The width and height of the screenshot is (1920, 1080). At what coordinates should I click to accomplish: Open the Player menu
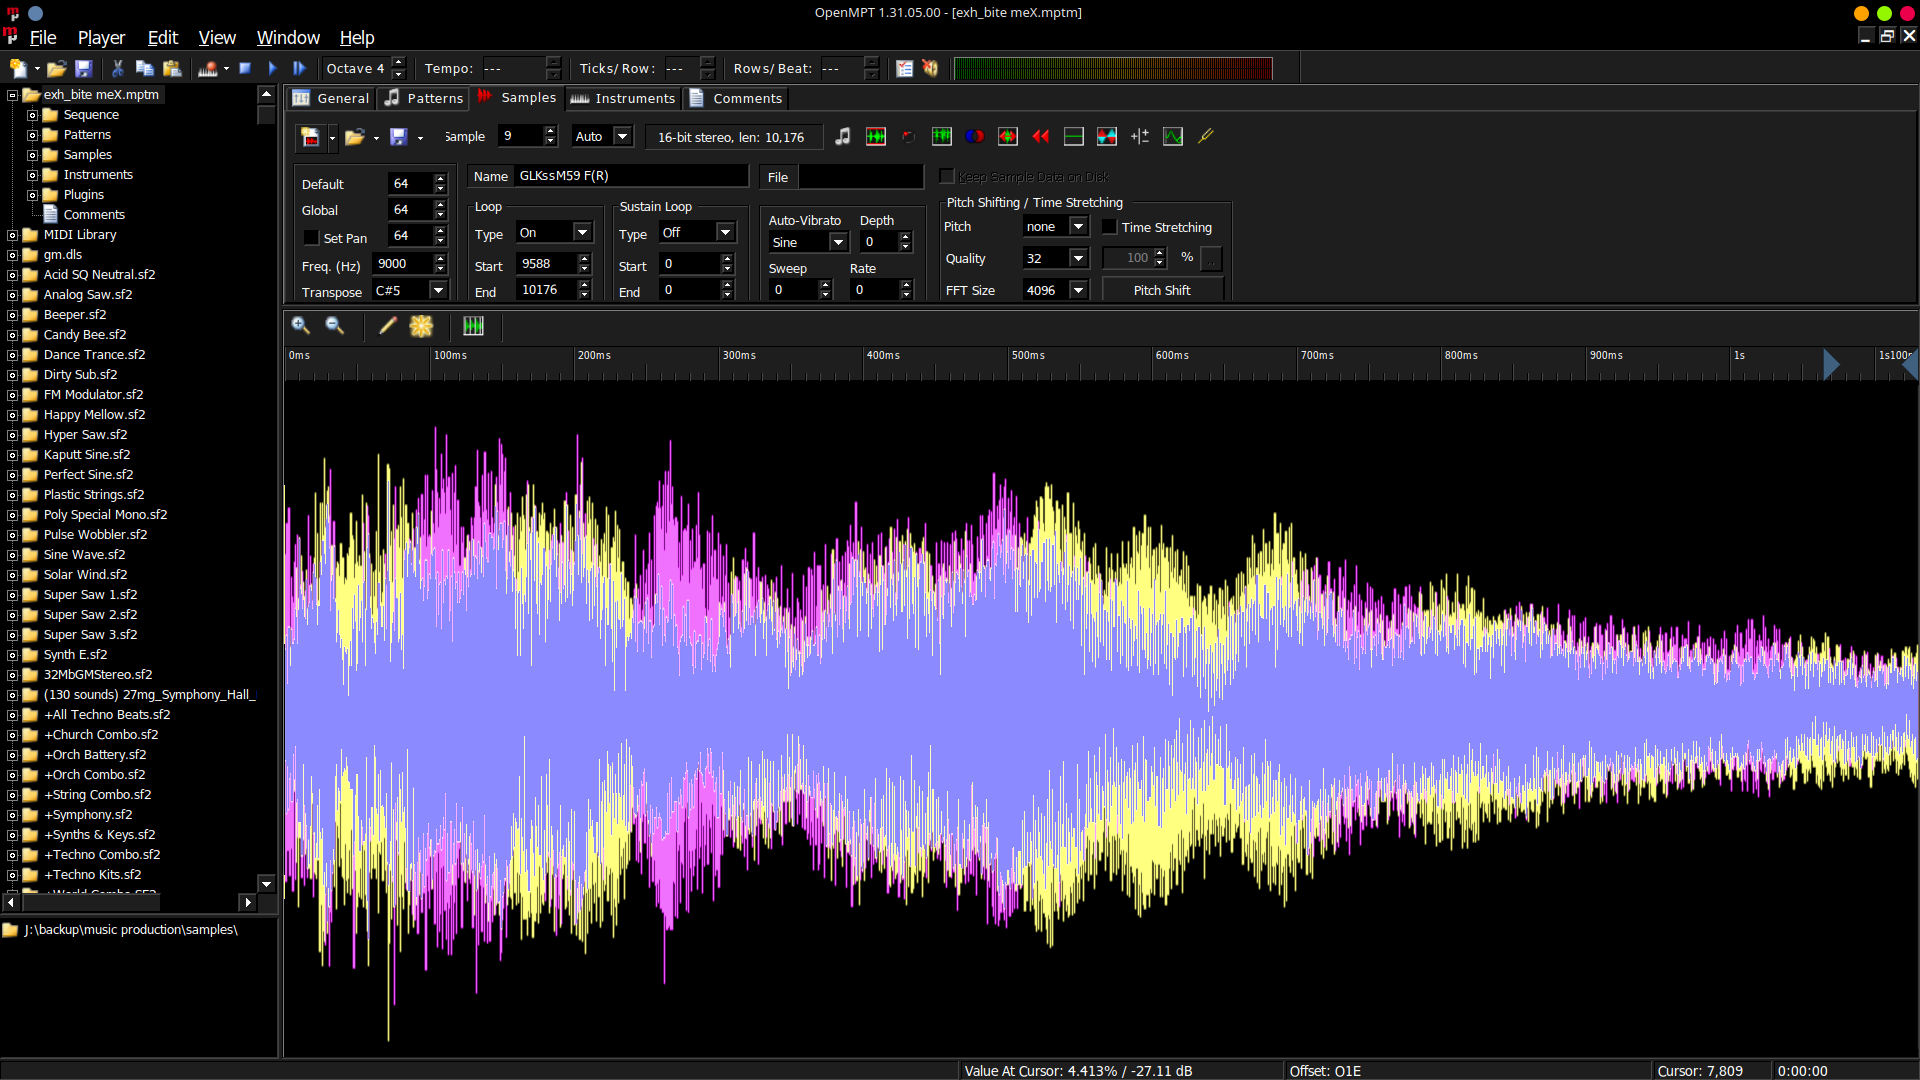click(x=101, y=37)
